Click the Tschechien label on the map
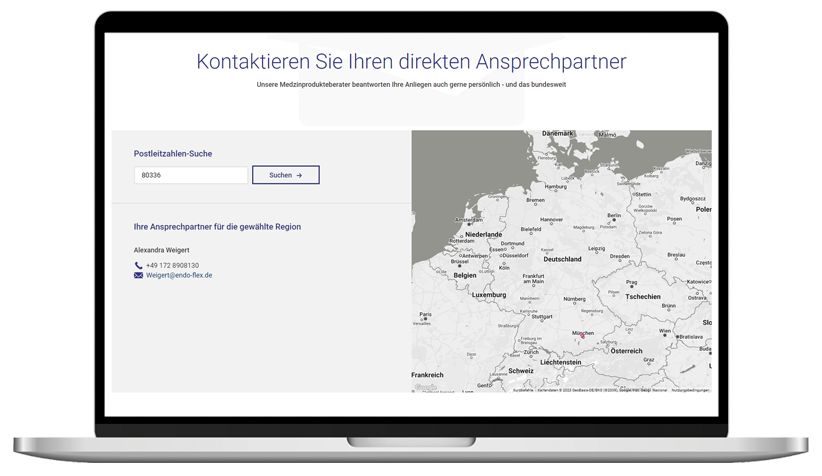This screenshot has width=822, height=476. tap(643, 296)
